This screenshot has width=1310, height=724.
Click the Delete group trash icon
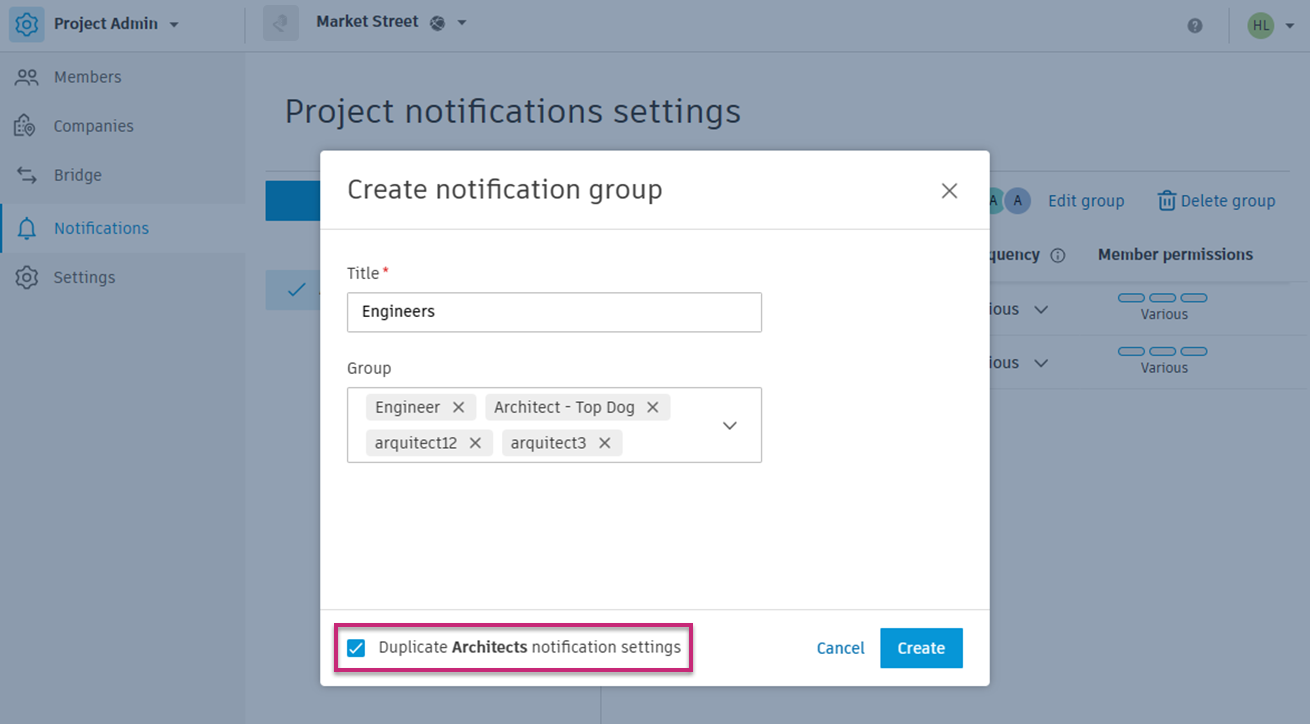(x=1167, y=200)
